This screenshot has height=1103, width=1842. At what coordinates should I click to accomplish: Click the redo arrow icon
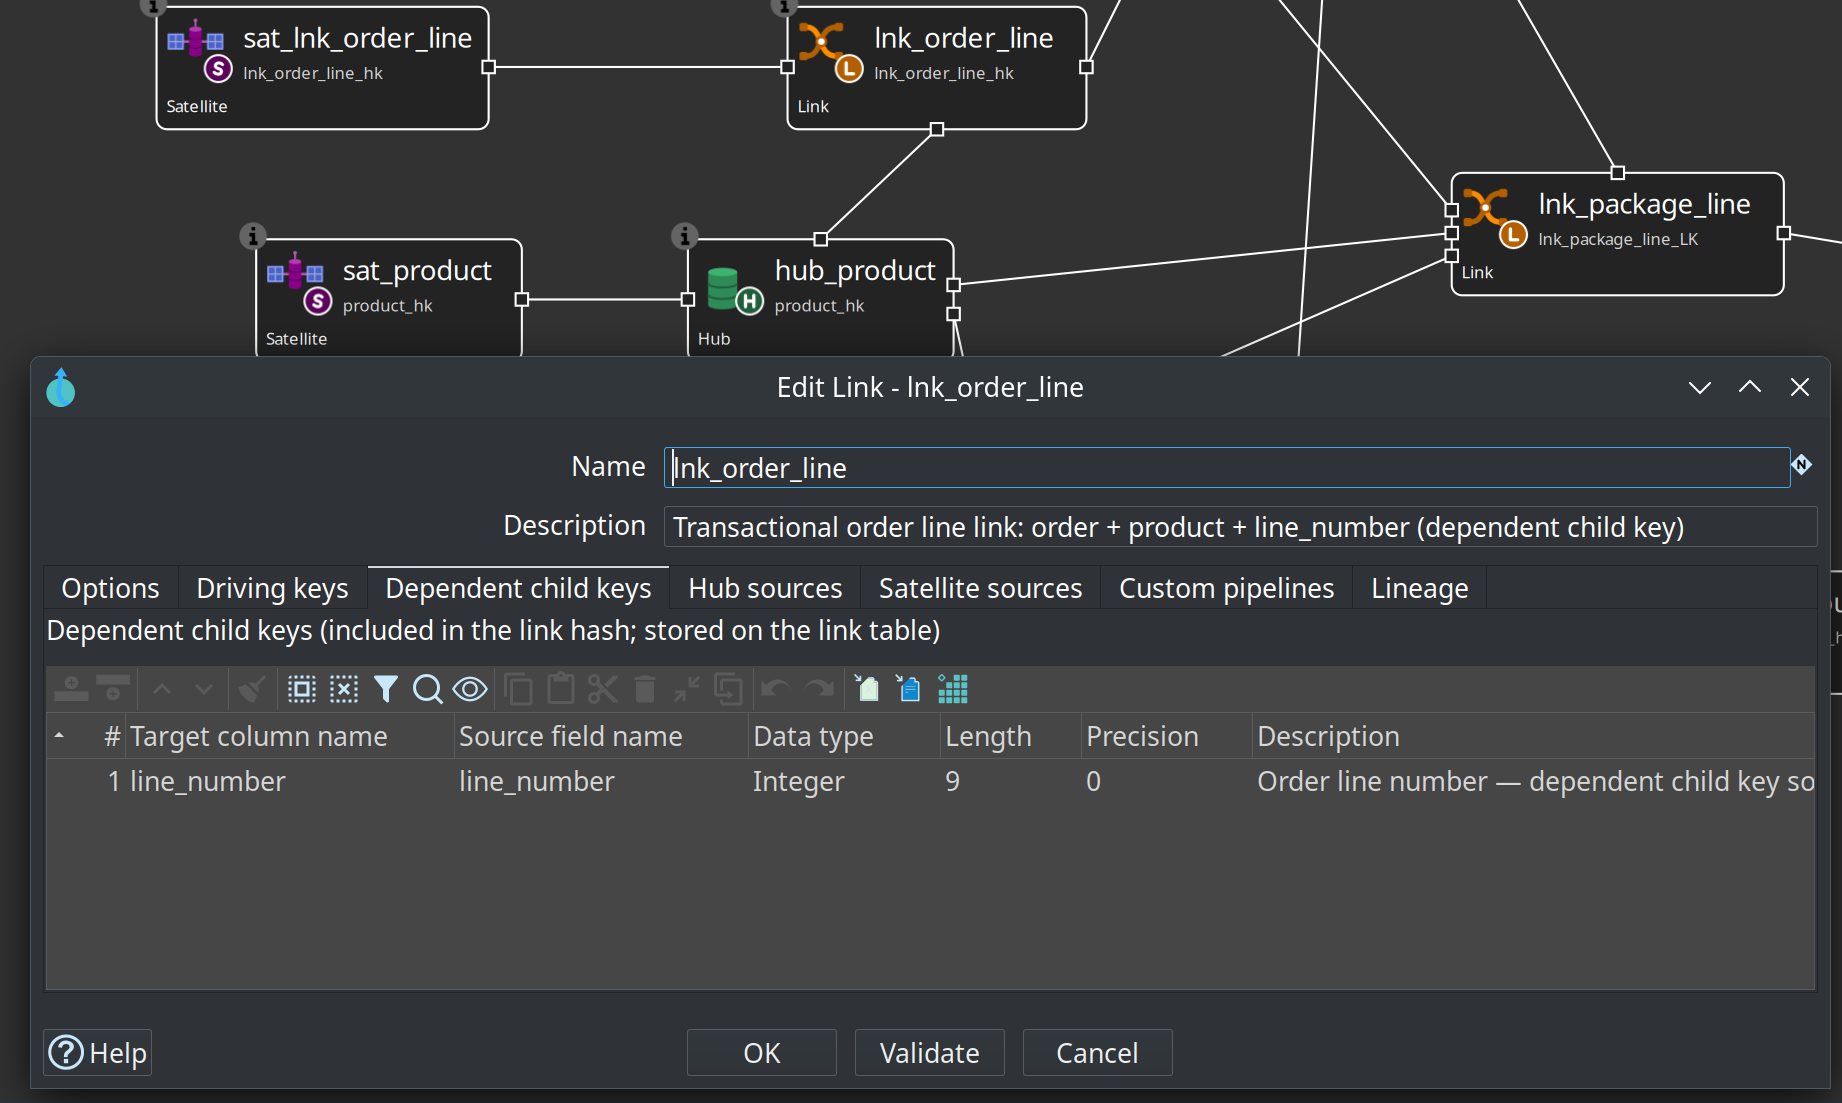[x=820, y=689]
